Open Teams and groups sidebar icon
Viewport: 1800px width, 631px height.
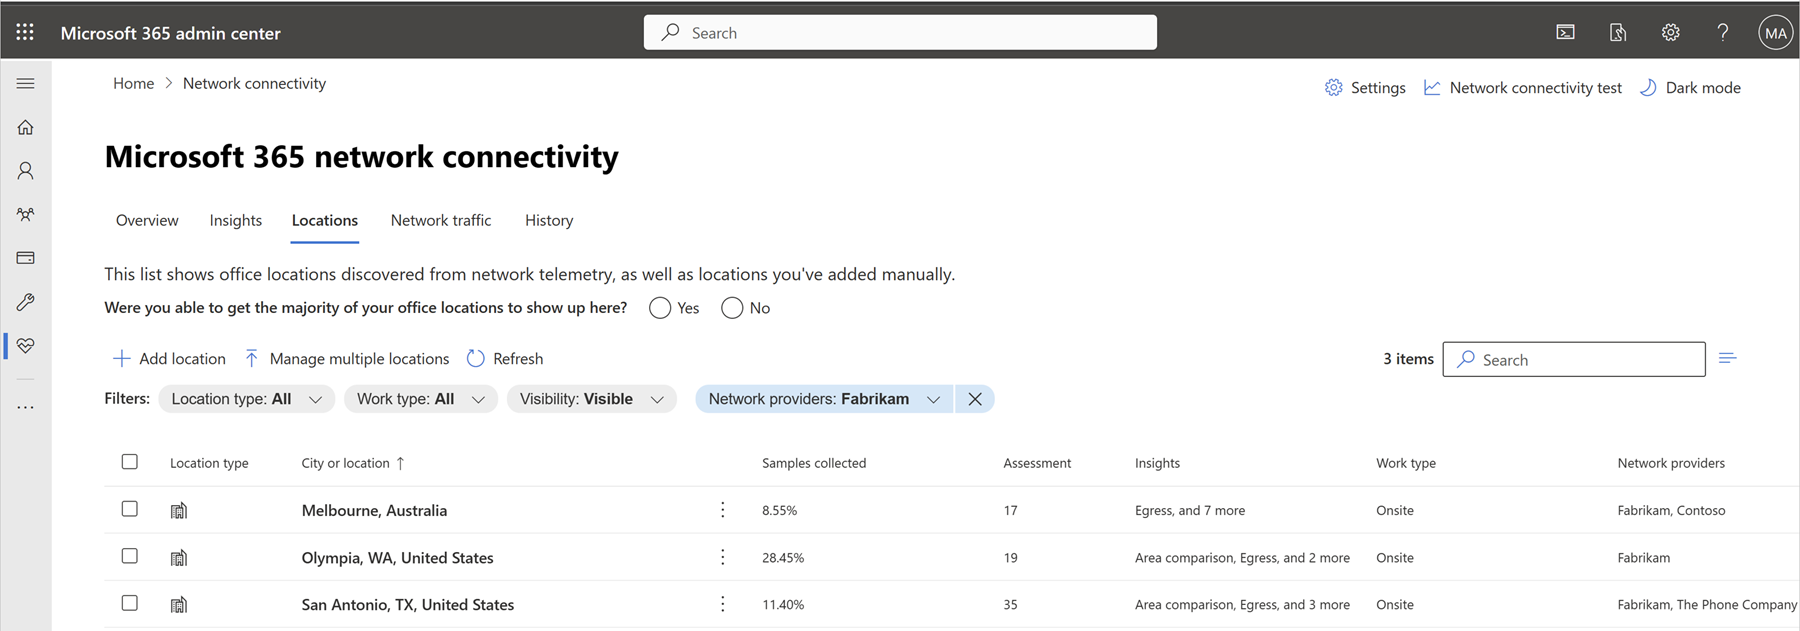pyautogui.click(x=25, y=215)
